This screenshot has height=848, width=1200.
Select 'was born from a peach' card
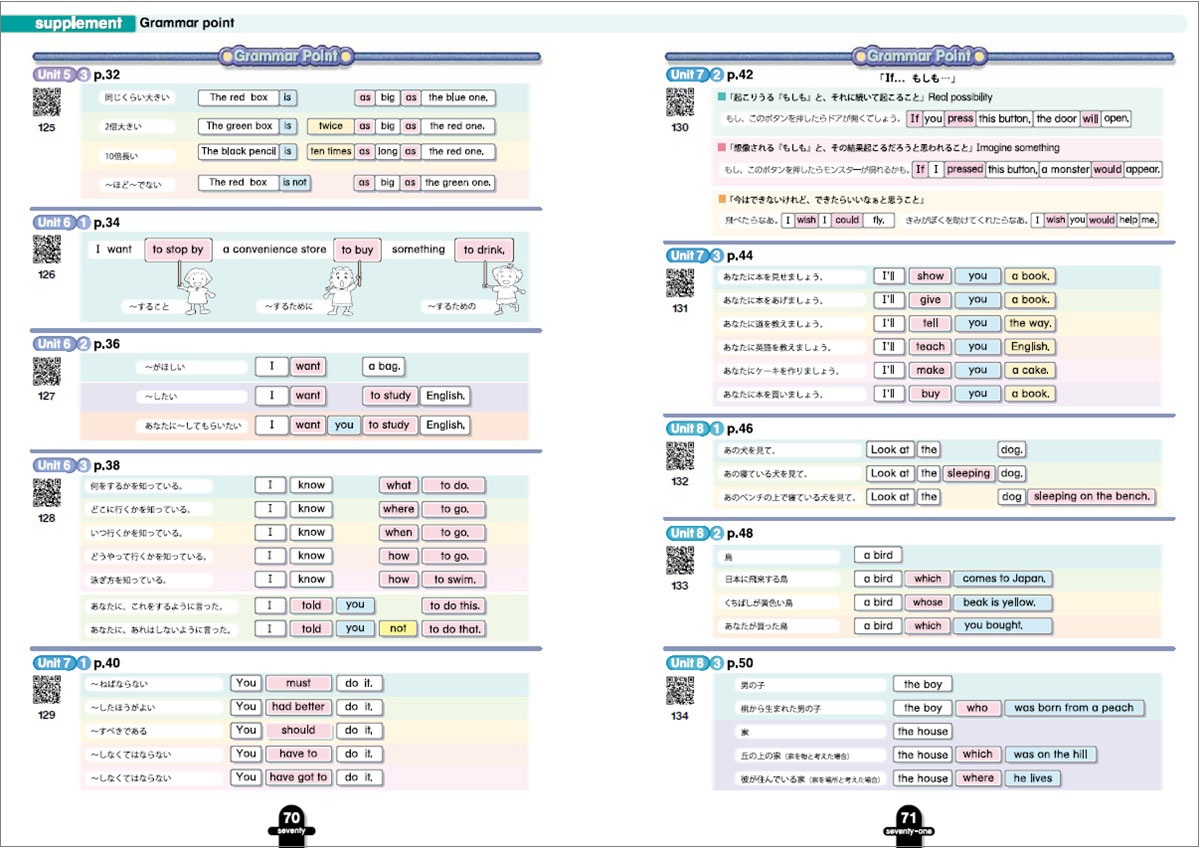[x=1073, y=708]
